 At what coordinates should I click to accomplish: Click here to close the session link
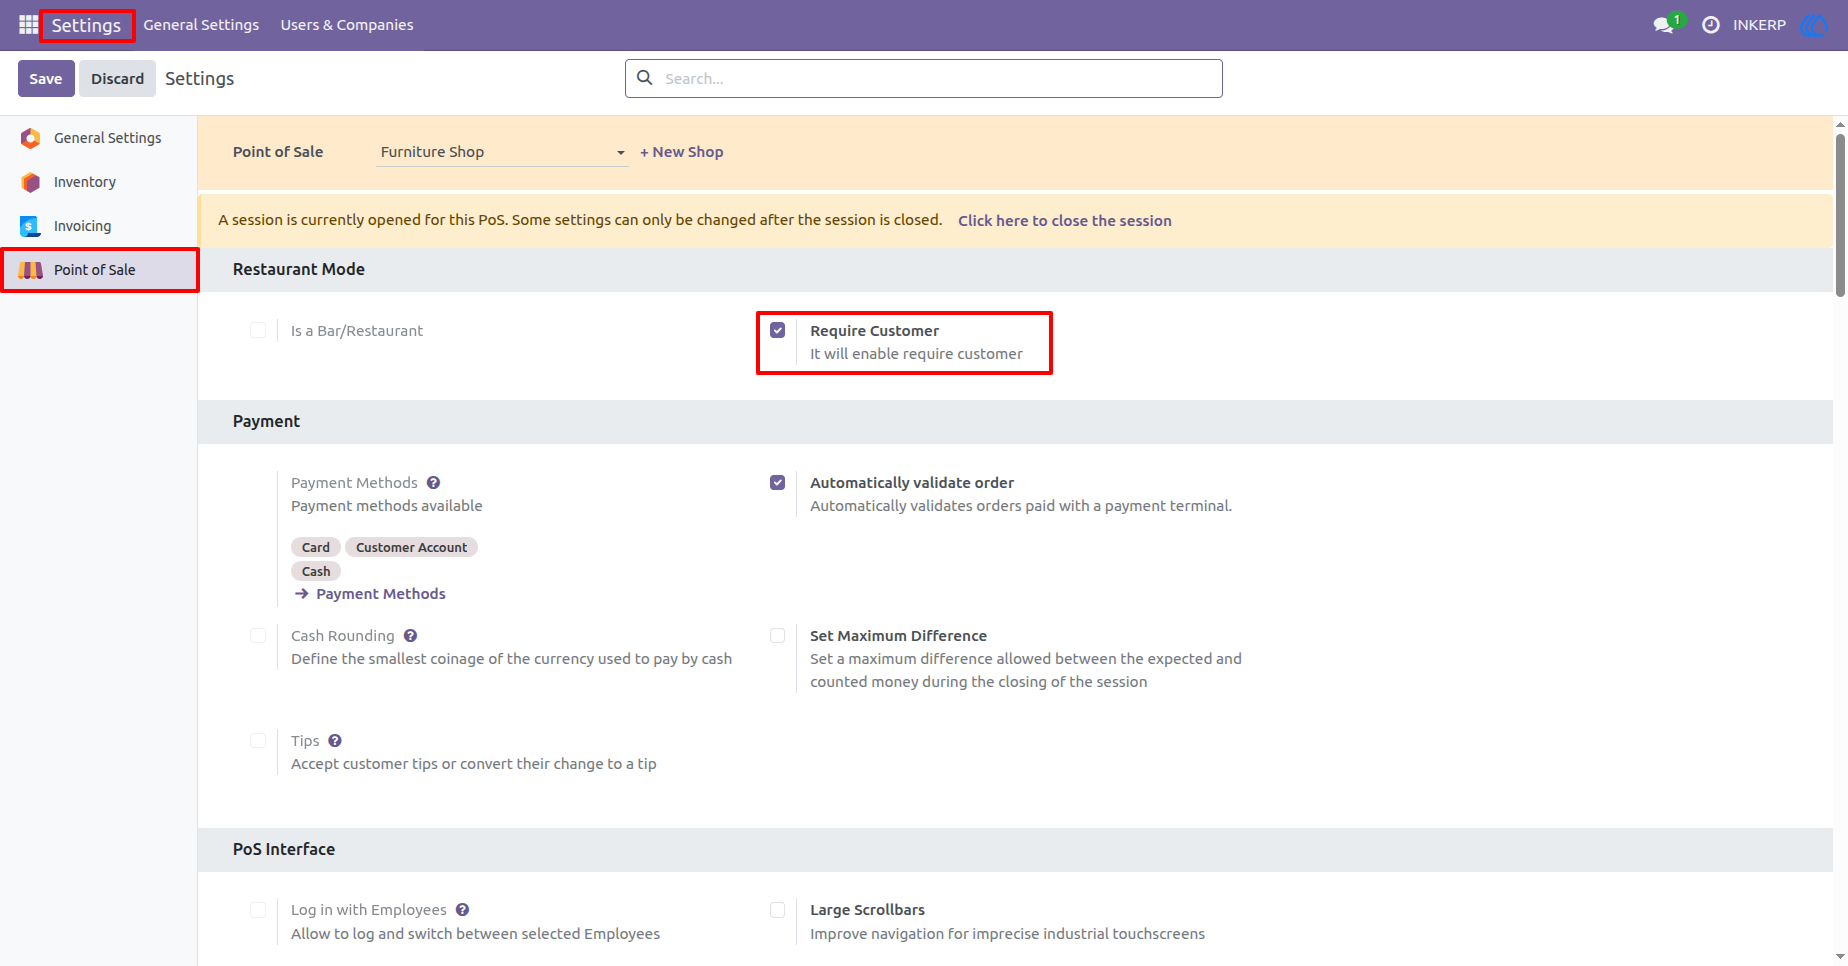click(x=1064, y=221)
